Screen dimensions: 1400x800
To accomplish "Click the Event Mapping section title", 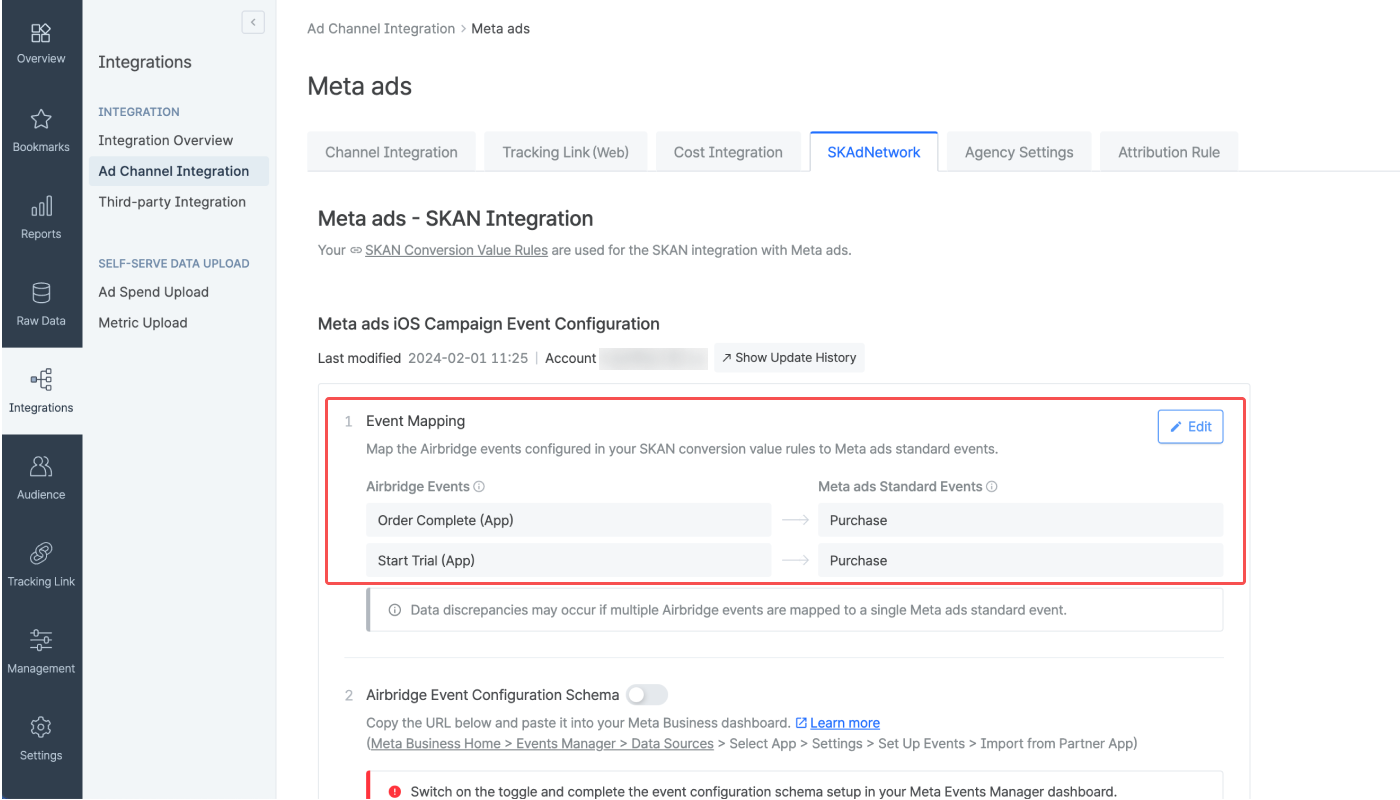I will click(416, 421).
